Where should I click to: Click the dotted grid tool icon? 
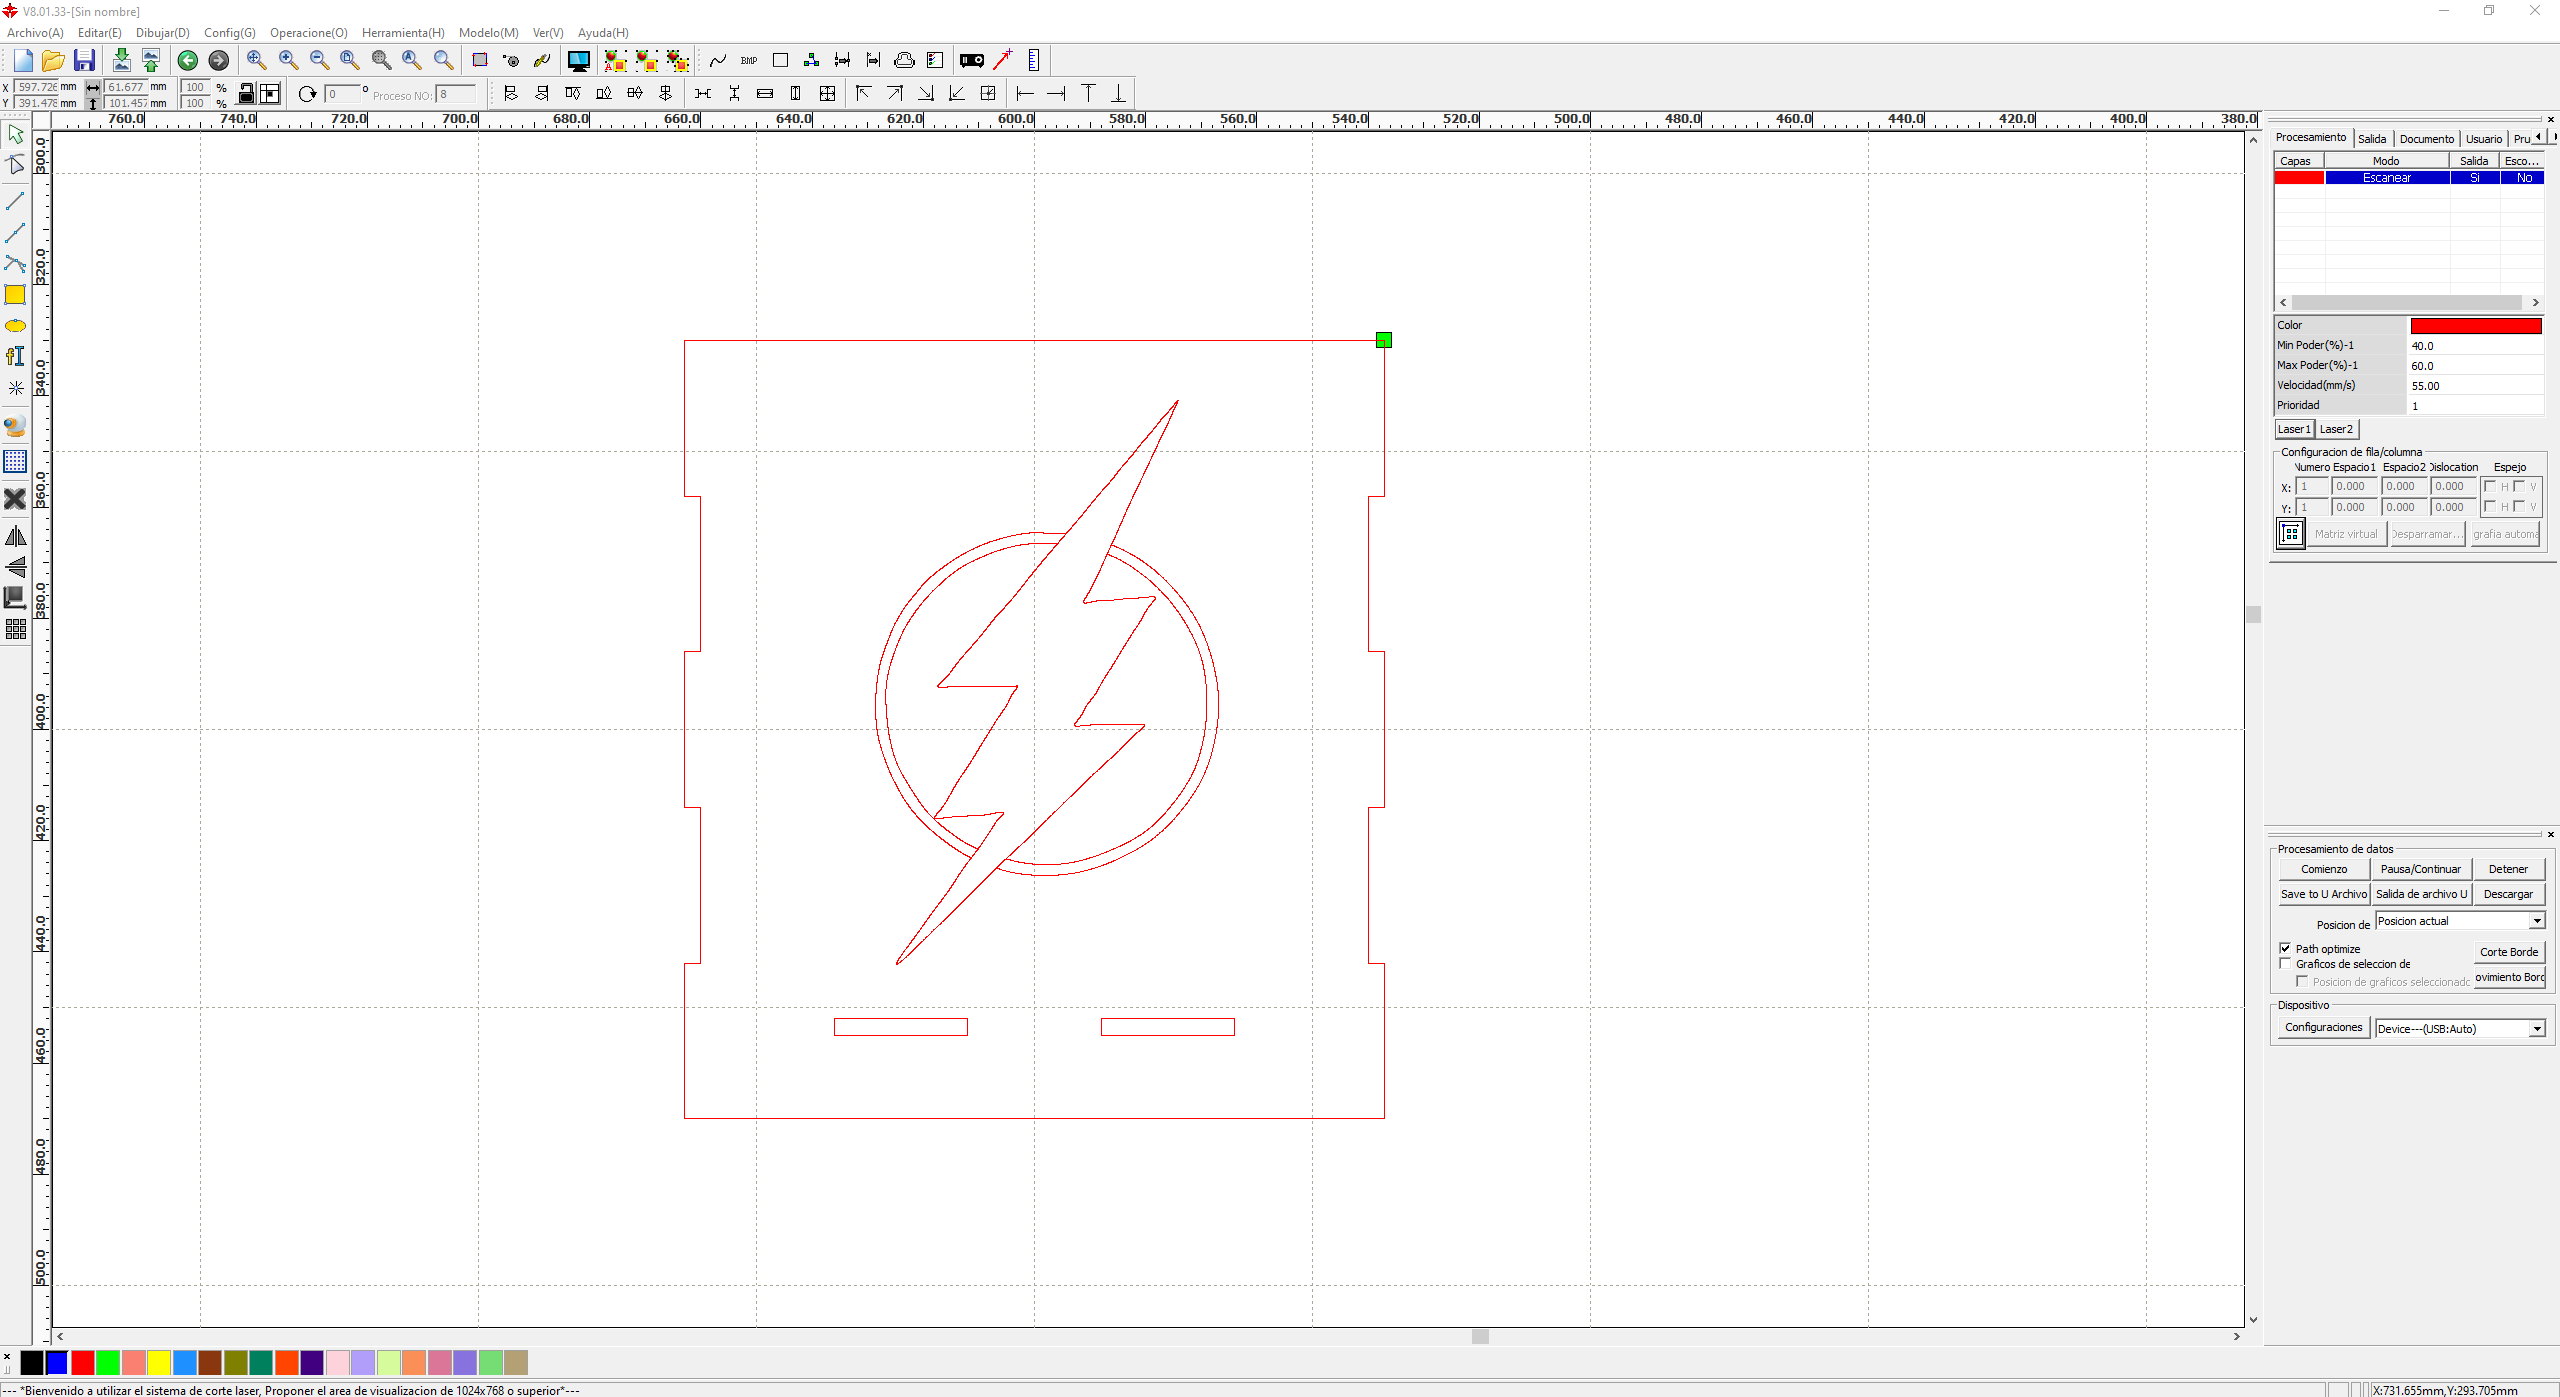[15, 461]
